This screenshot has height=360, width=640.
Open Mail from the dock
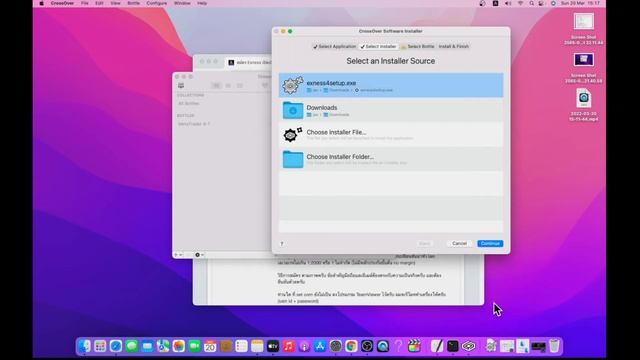[147, 346]
